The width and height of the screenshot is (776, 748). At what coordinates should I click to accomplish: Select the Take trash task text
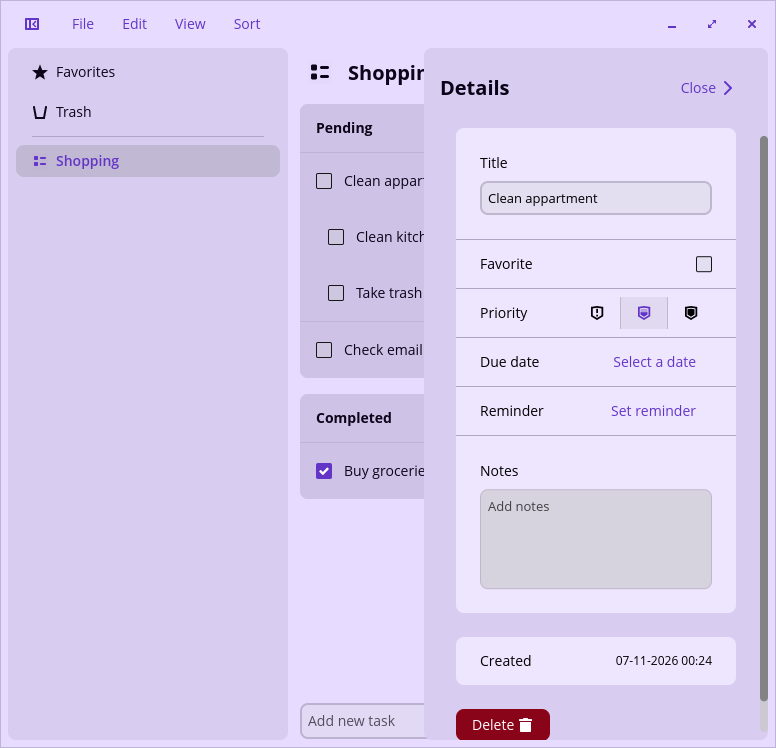point(389,293)
